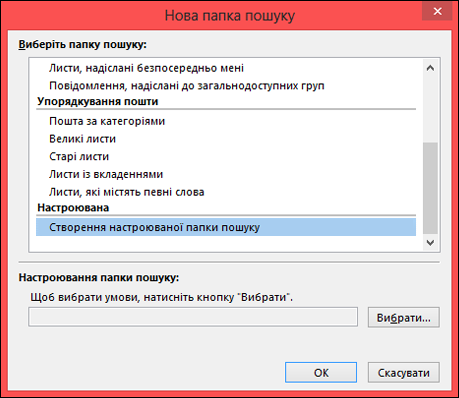Select Повідомлення, надіслані до загальнодоступних груп

226,86
